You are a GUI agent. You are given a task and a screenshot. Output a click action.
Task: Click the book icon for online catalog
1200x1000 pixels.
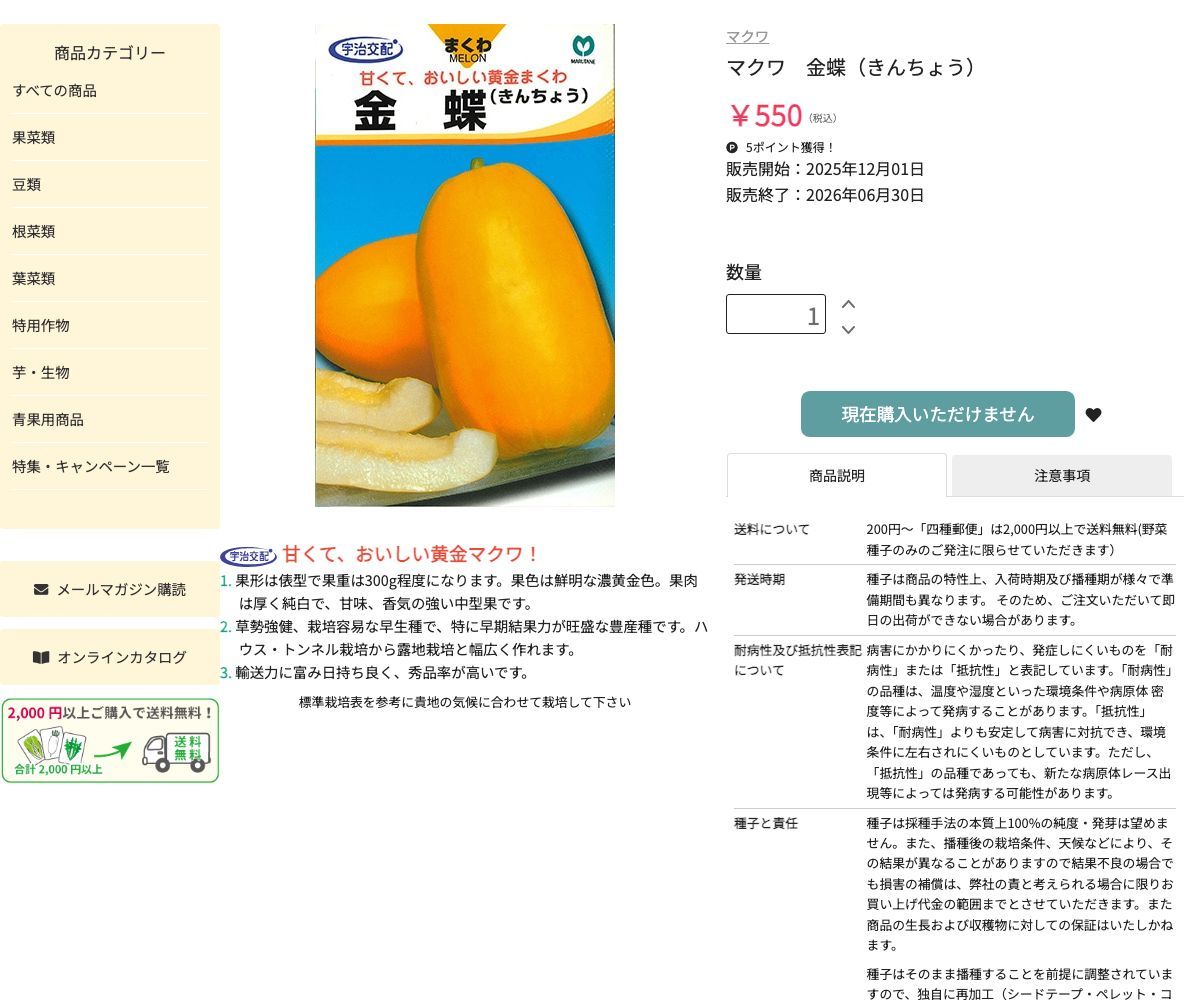click(x=41, y=657)
